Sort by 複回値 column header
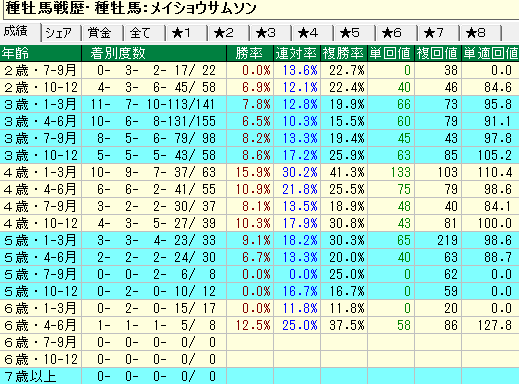Image resolution: width=519 pixels, height=384 pixels. (438, 53)
